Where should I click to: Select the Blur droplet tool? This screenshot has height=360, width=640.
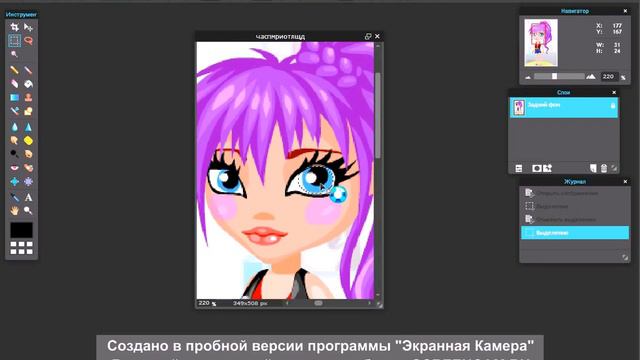14,127
